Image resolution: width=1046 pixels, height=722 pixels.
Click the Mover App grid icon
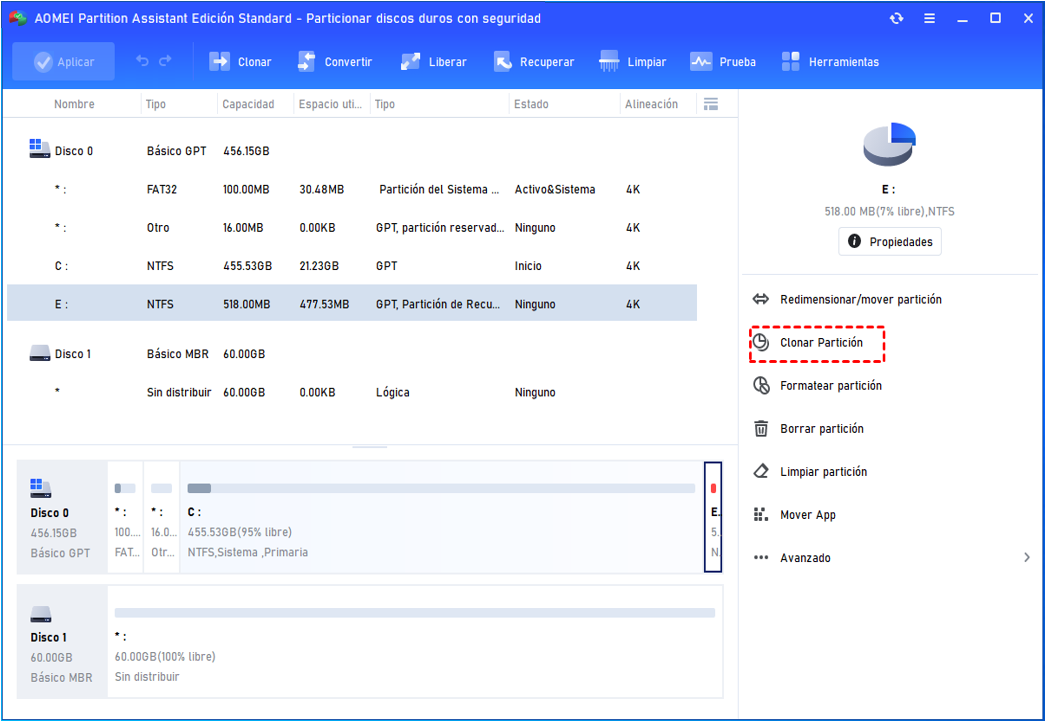click(x=760, y=514)
